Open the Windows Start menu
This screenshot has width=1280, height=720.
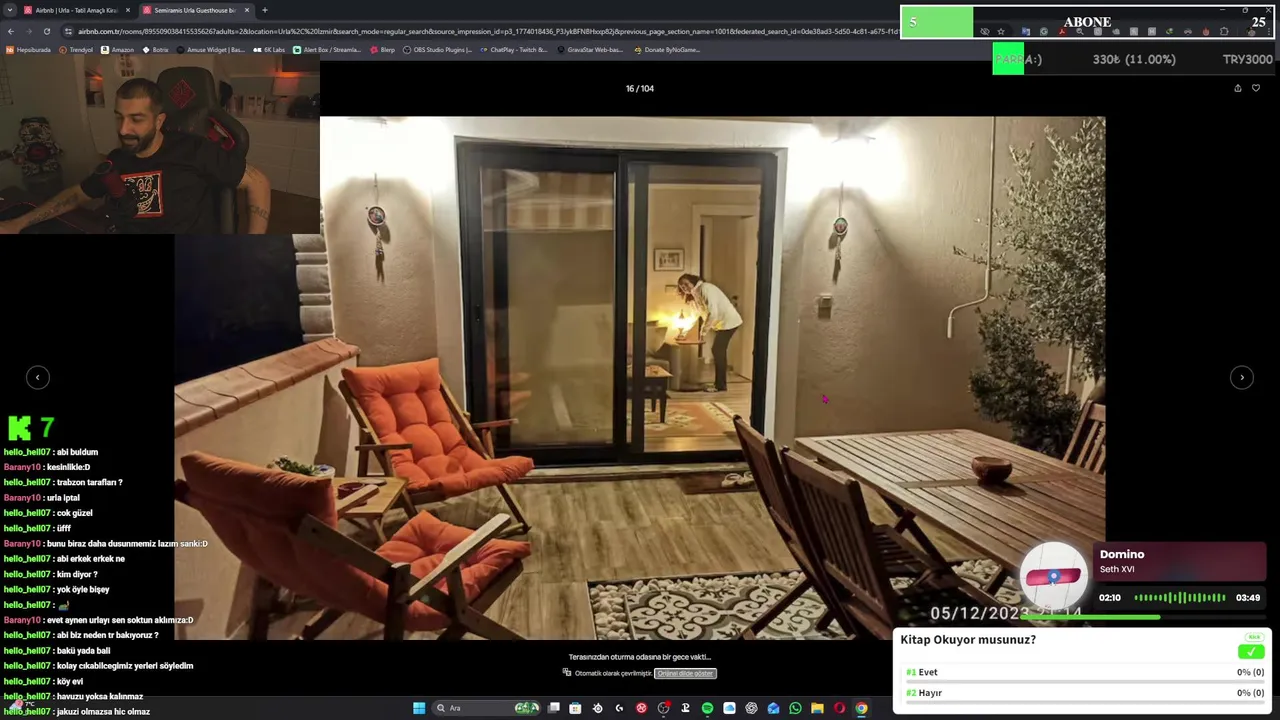419,708
